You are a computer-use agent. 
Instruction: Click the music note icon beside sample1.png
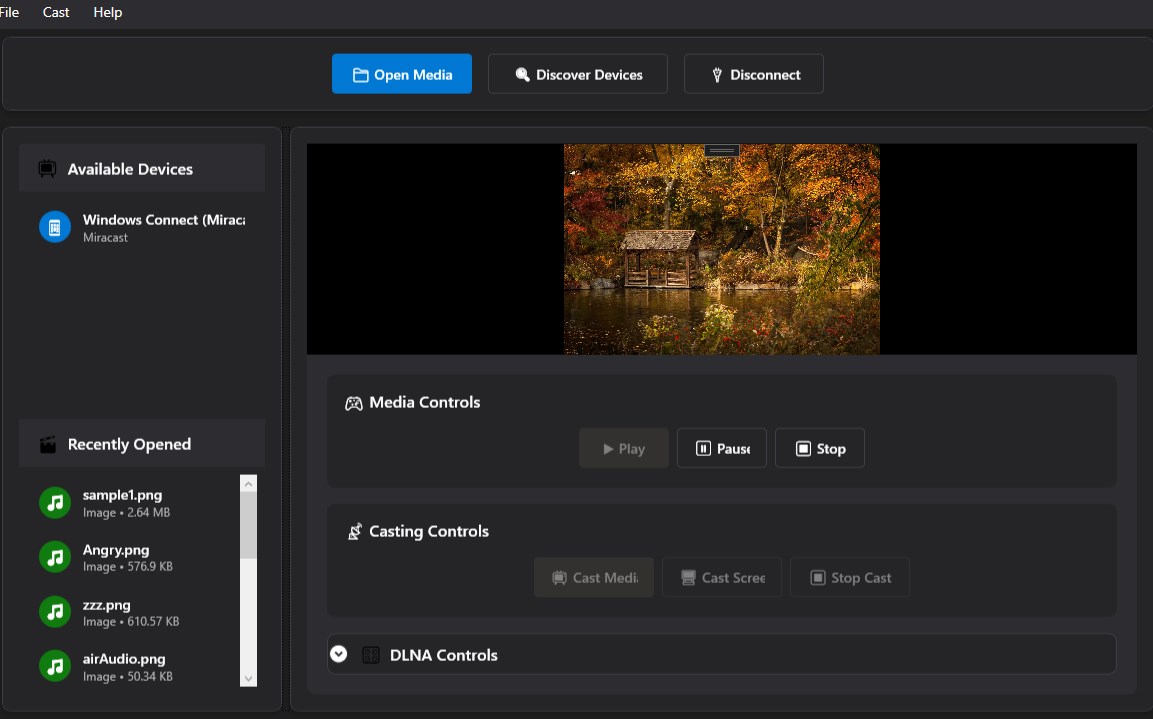click(54, 502)
